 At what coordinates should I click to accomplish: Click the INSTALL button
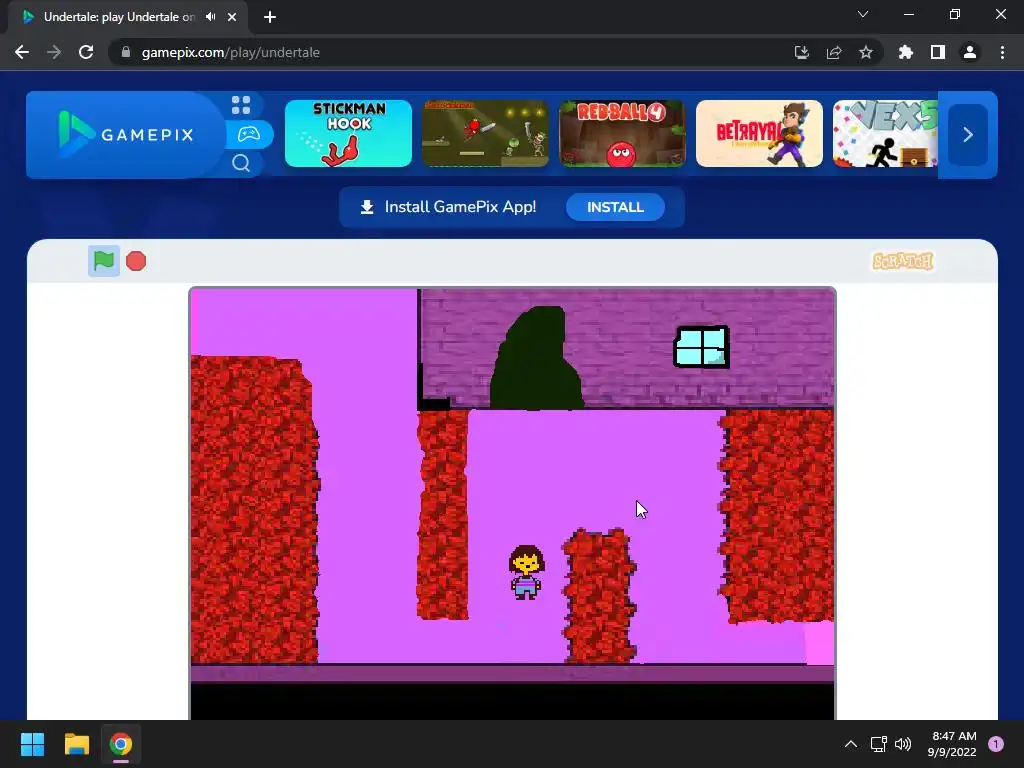pyautogui.click(x=615, y=207)
